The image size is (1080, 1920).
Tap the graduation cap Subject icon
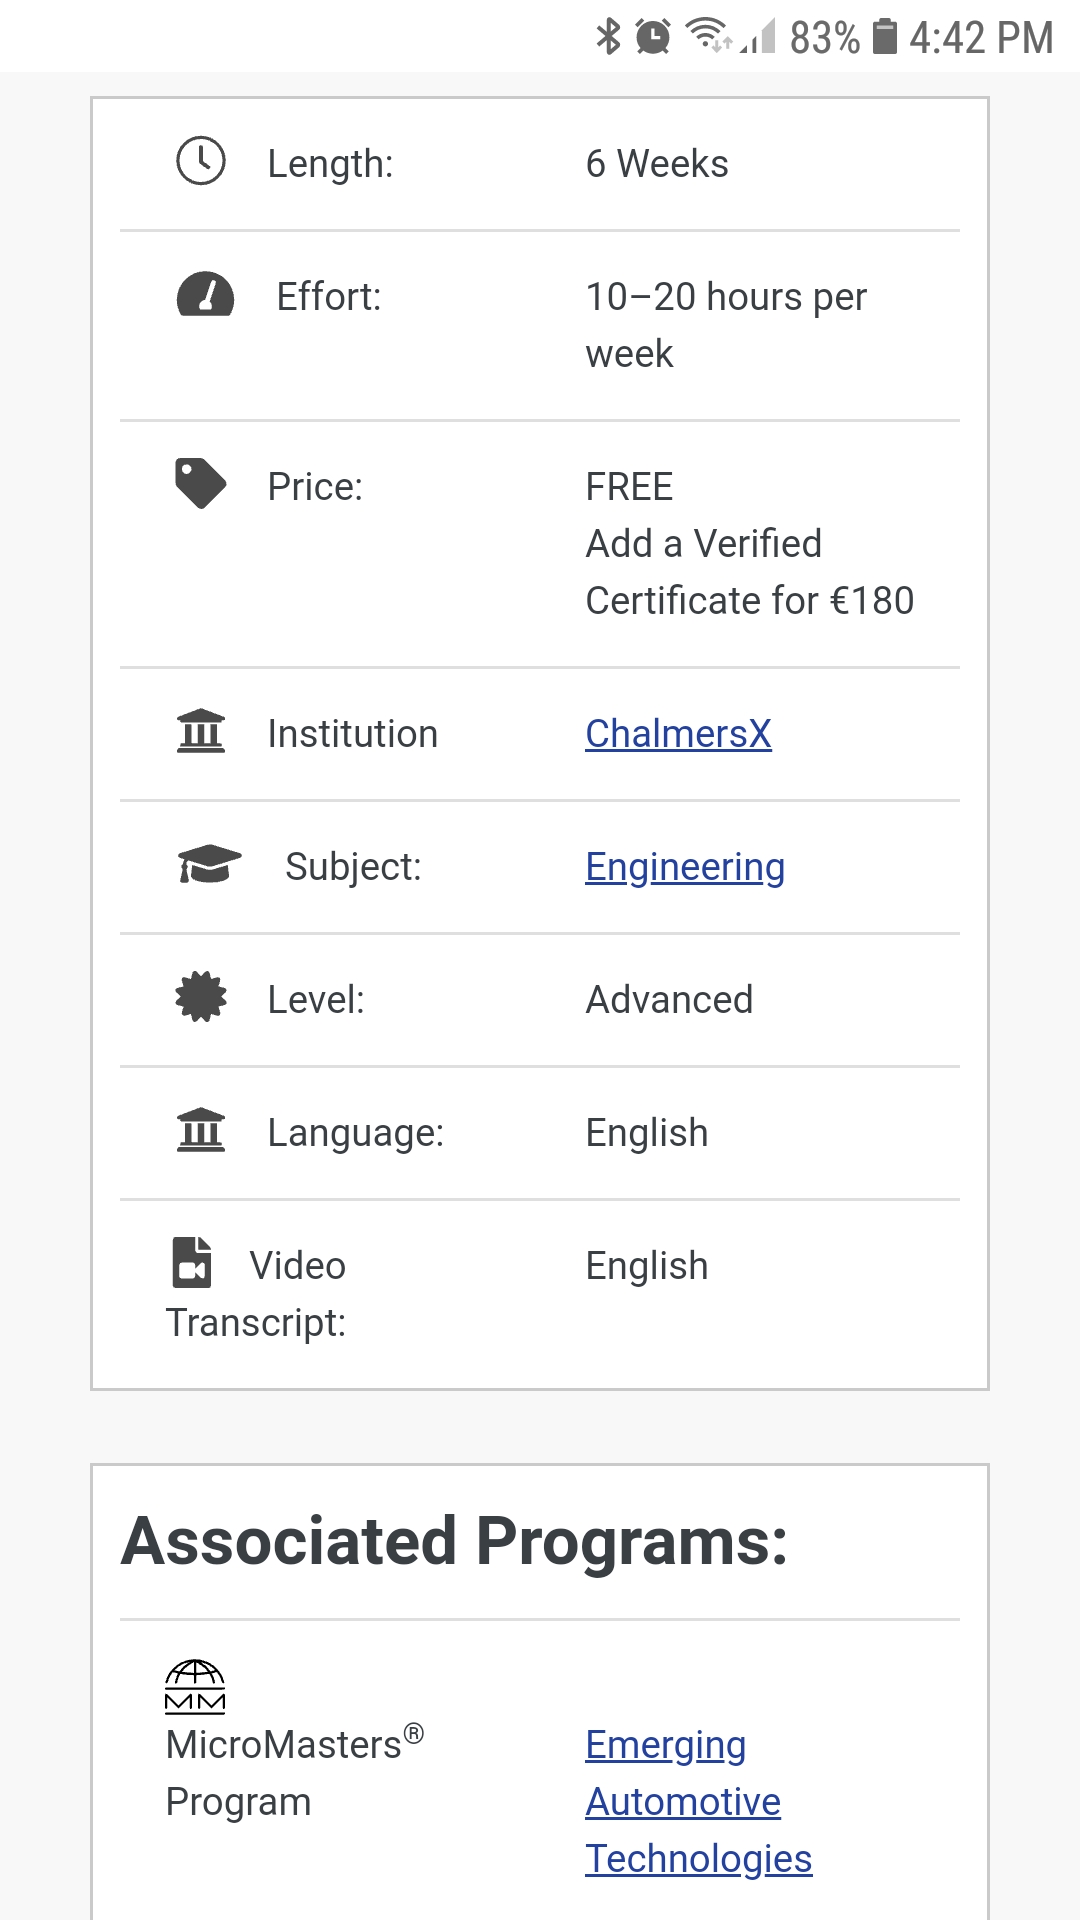(x=209, y=864)
